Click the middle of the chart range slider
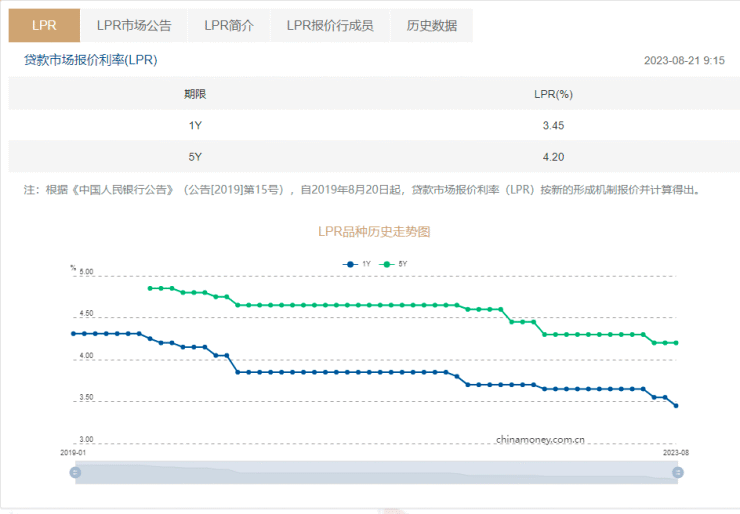Viewport: 740px width, 514px height. [376, 473]
